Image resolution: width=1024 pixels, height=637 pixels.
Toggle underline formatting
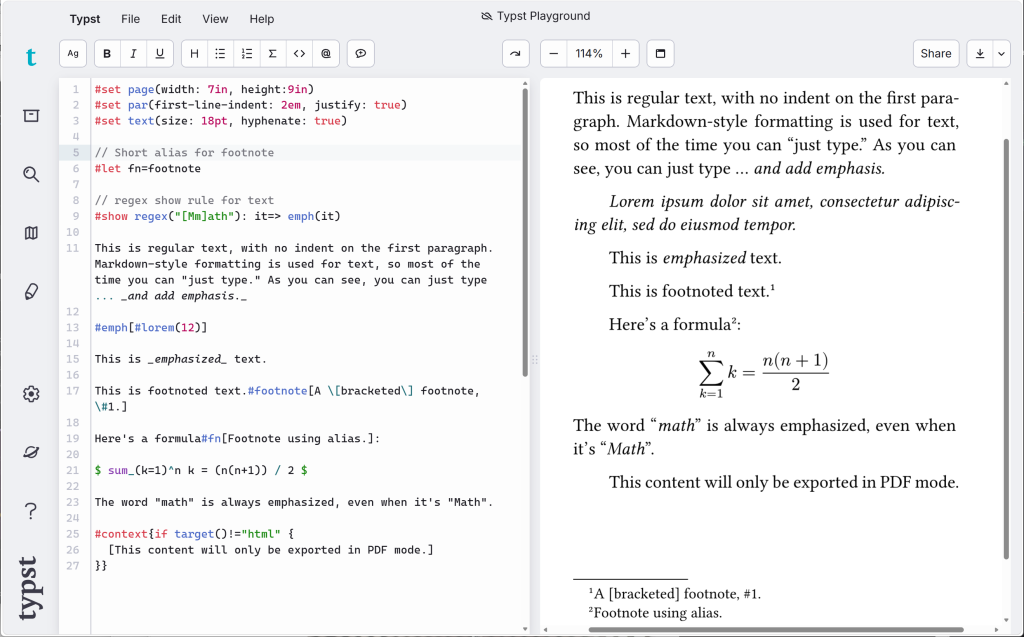159,54
